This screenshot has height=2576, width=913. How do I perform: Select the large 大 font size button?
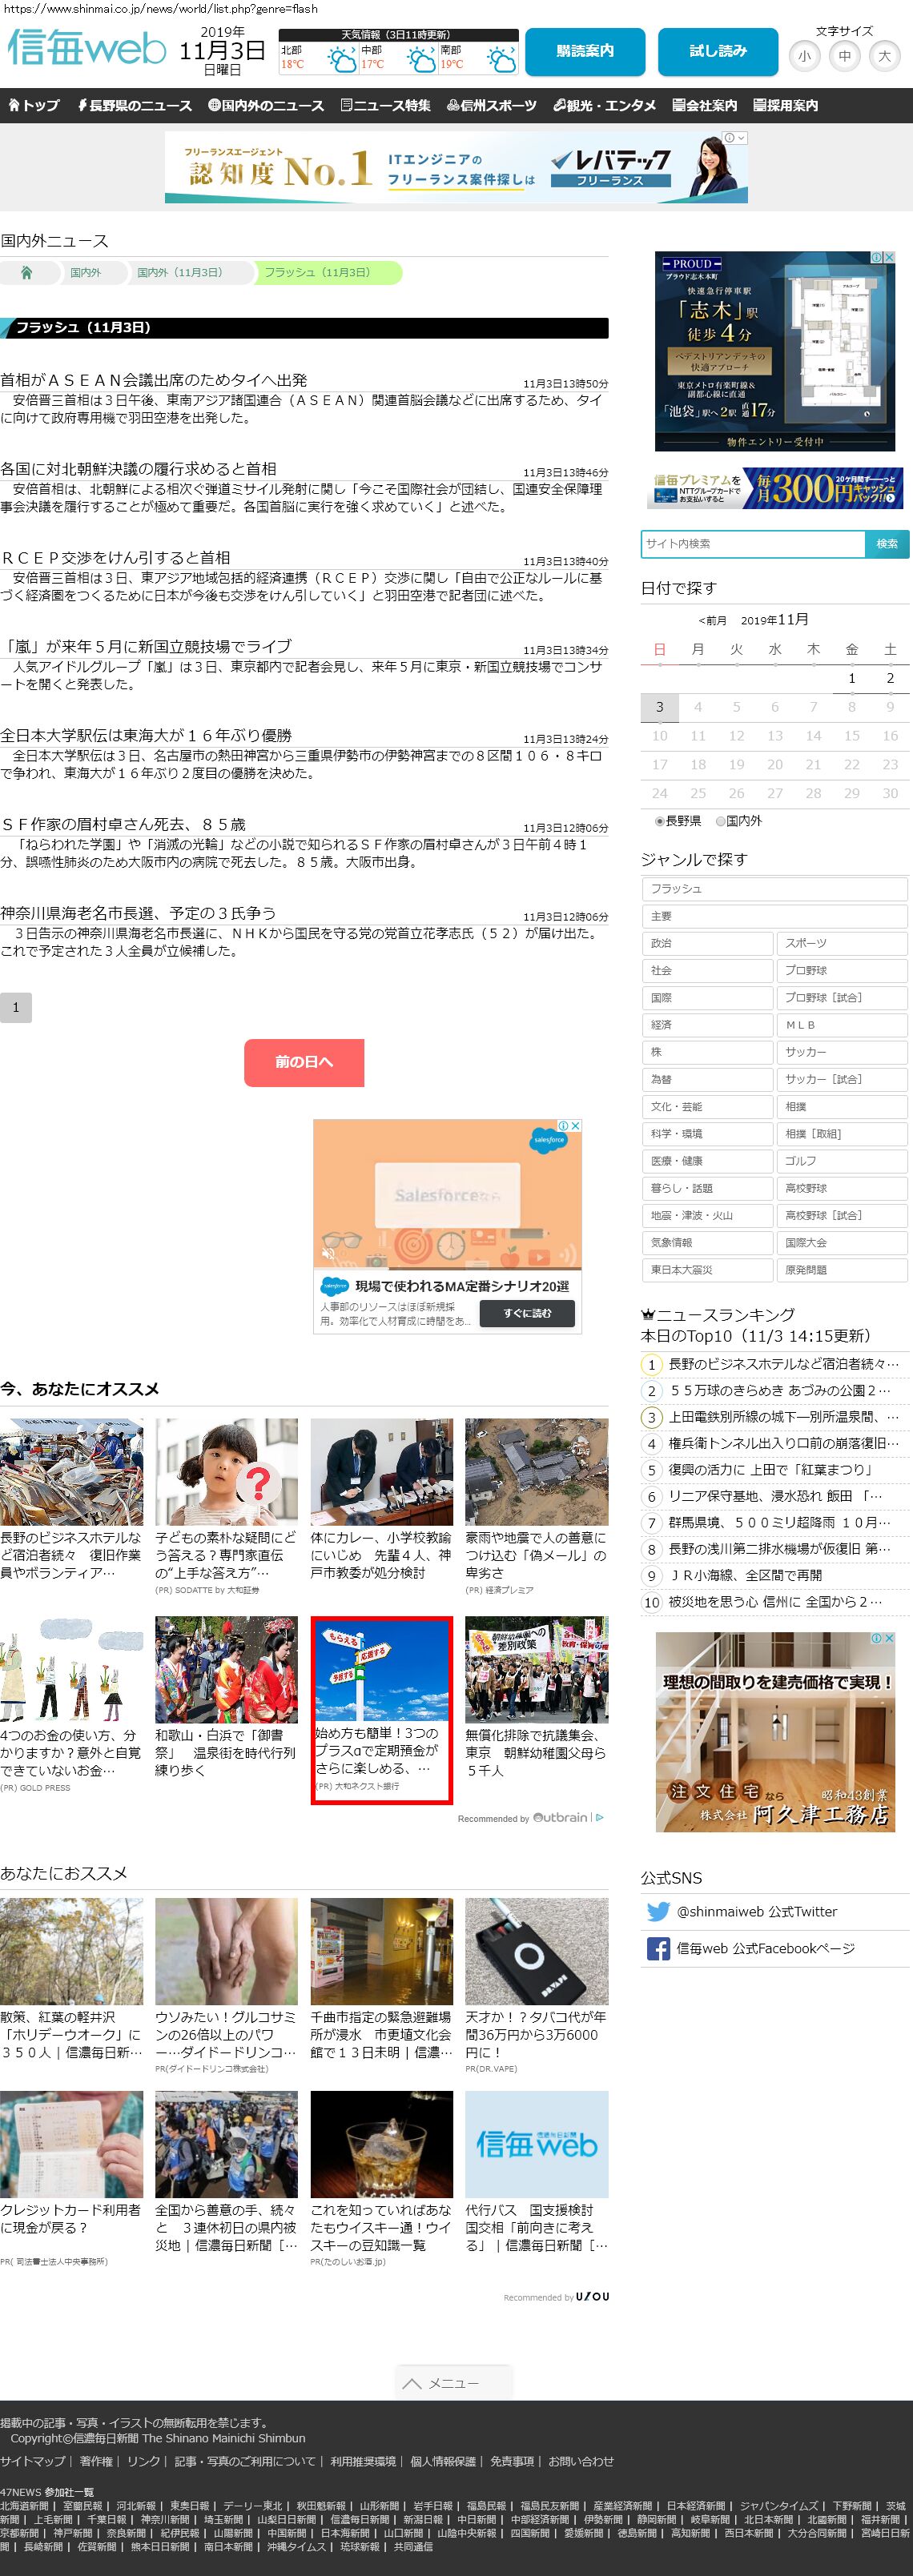point(884,56)
